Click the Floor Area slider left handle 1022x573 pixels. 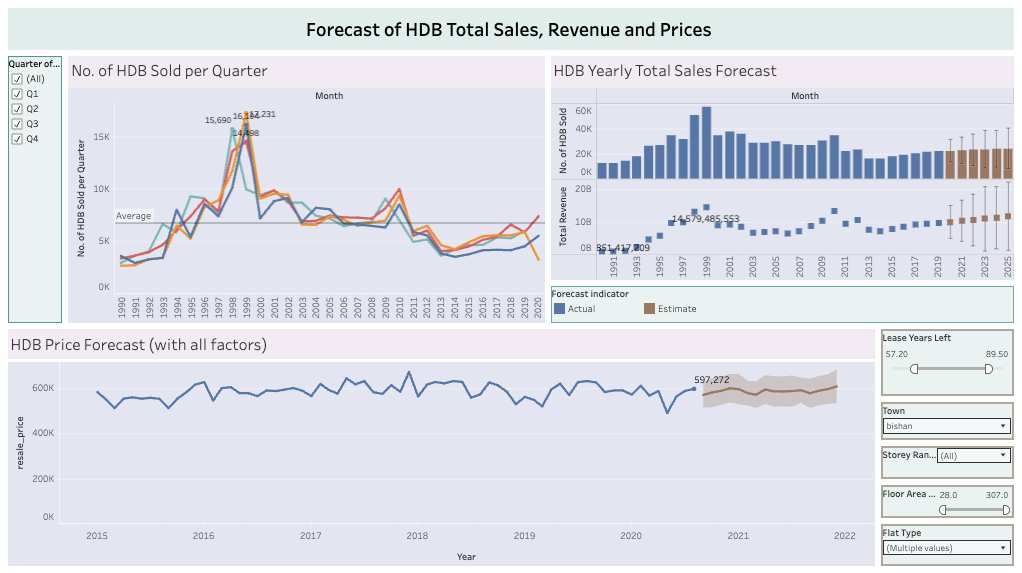point(943,510)
